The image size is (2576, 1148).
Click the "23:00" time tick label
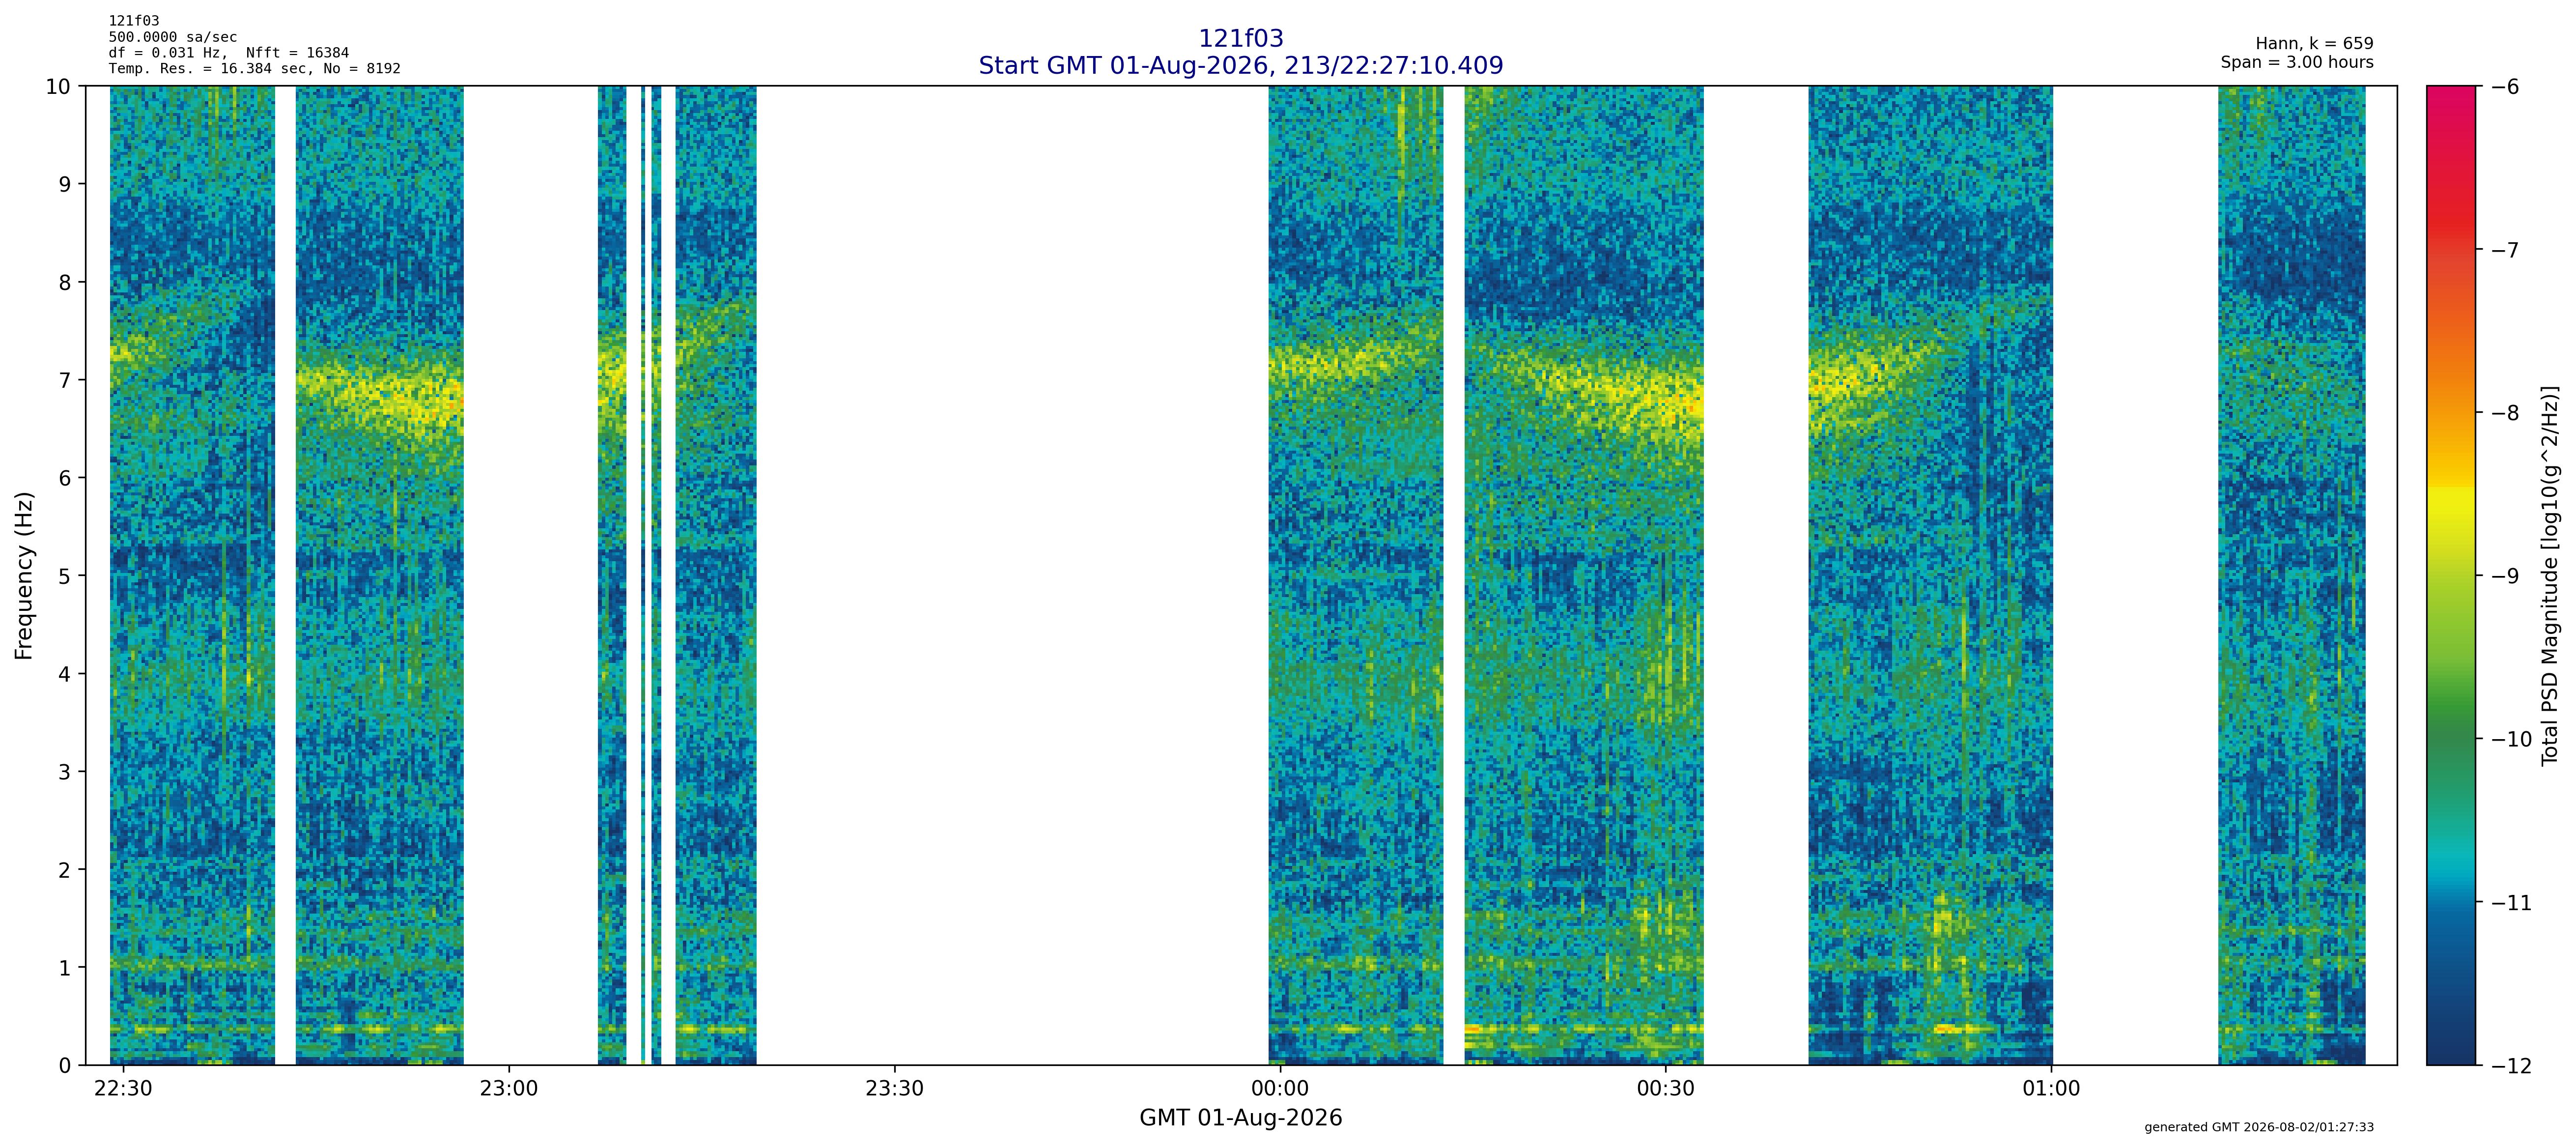coord(509,1089)
